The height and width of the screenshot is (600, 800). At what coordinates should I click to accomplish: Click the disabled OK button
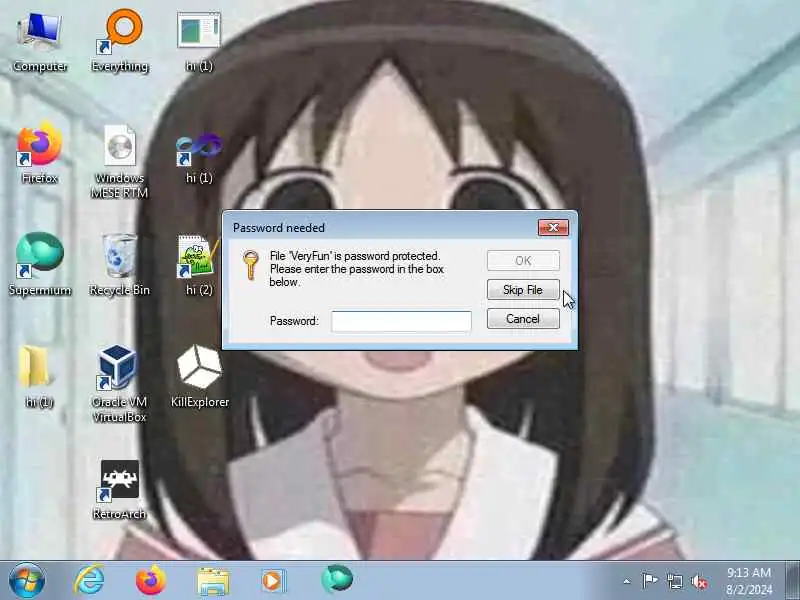tap(523, 261)
